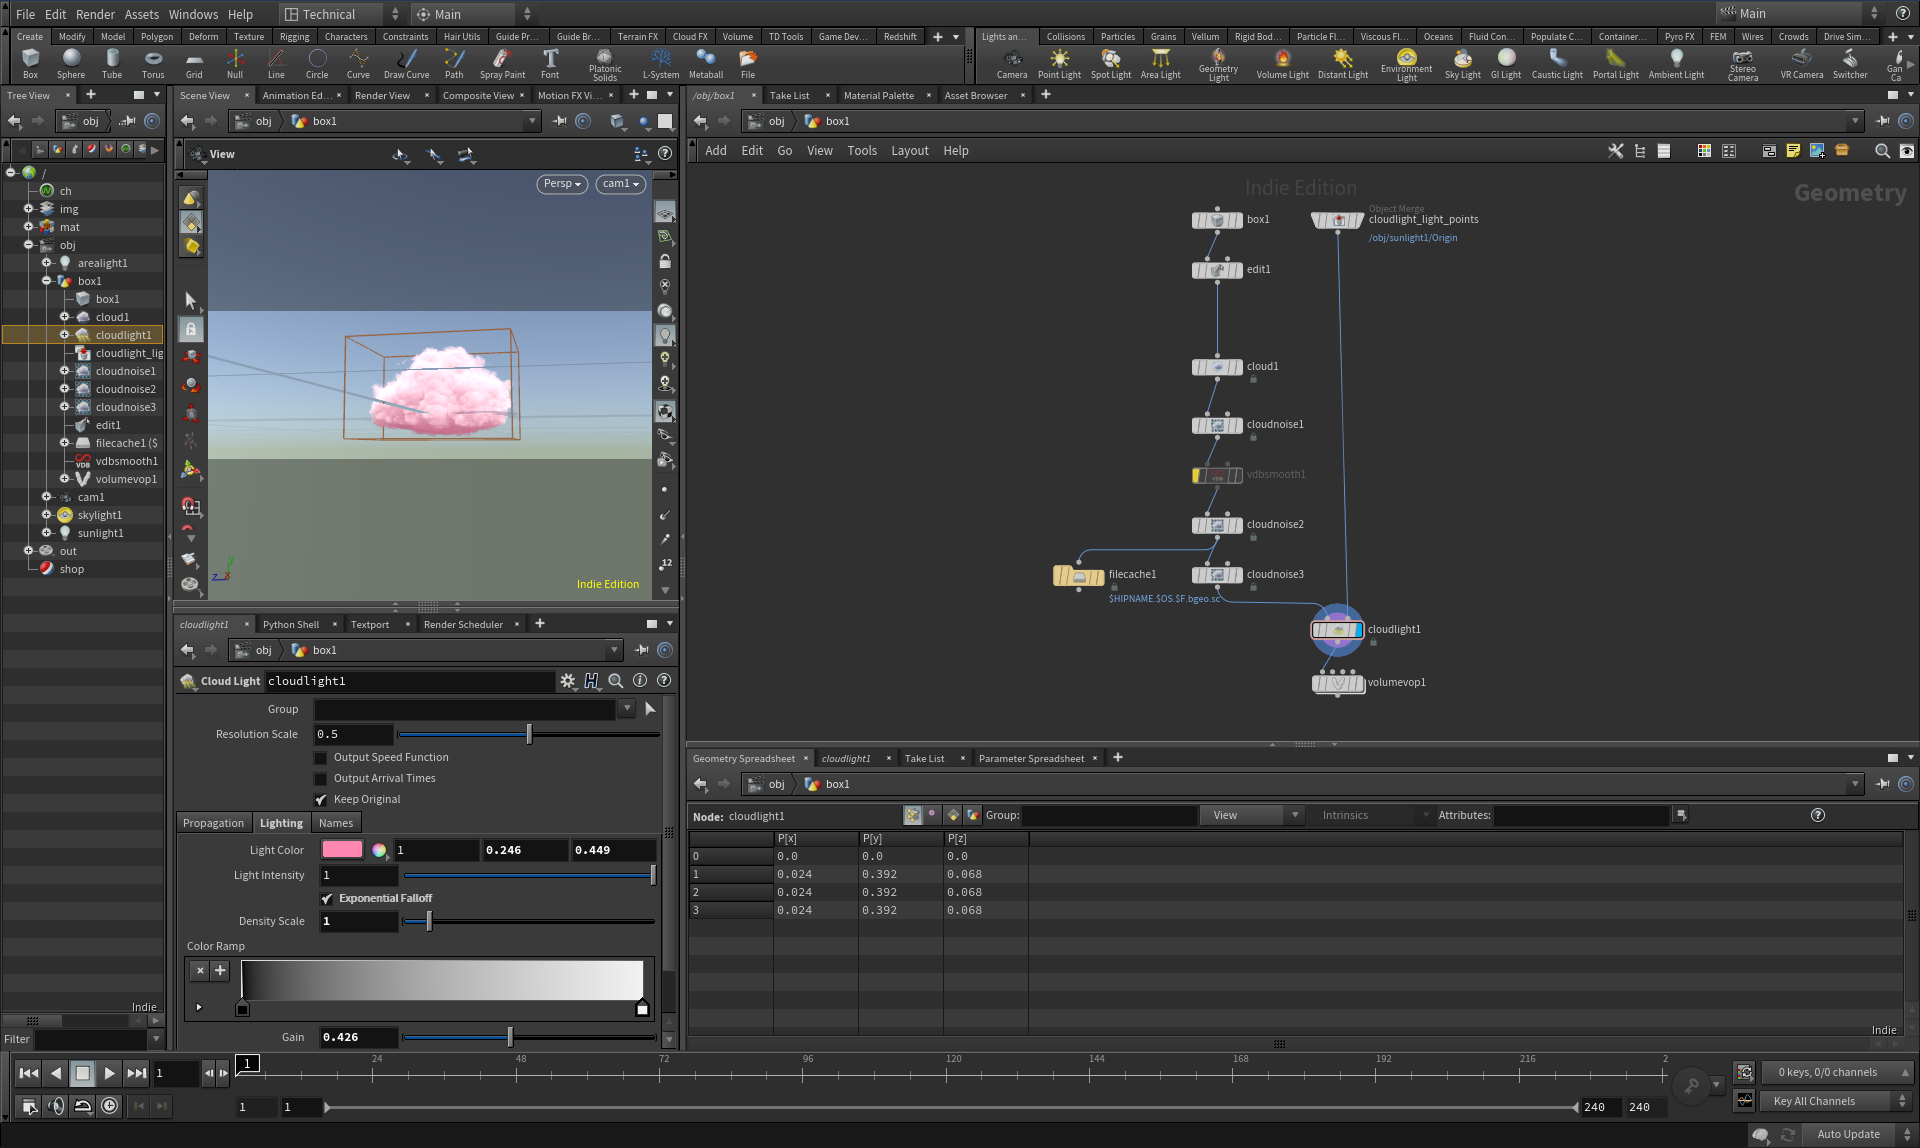Add a Volume Light from shelf
Screen dimensions: 1920x1148
1282,64
